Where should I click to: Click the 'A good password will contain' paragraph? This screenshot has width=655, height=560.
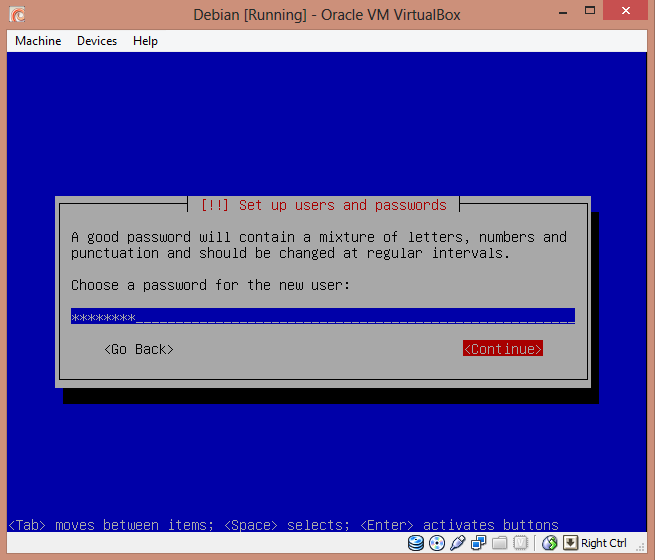tap(319, 245)
